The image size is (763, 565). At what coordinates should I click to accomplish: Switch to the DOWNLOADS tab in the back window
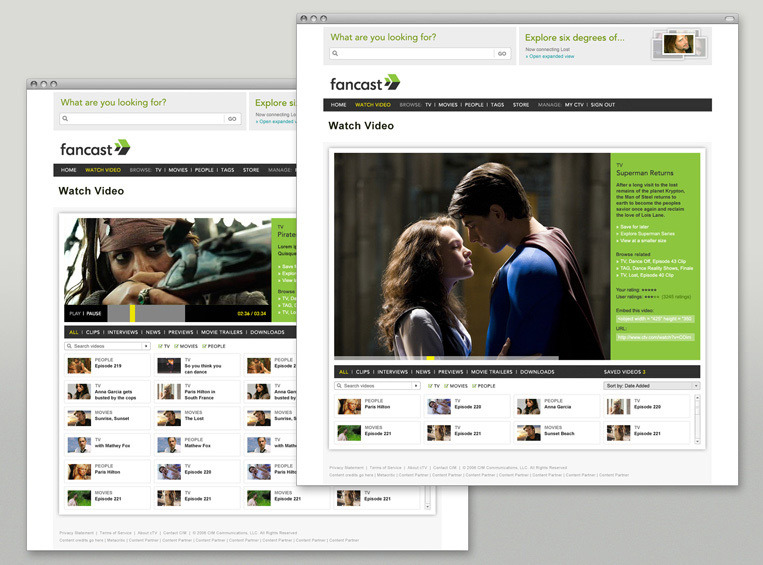coord(268,332)
